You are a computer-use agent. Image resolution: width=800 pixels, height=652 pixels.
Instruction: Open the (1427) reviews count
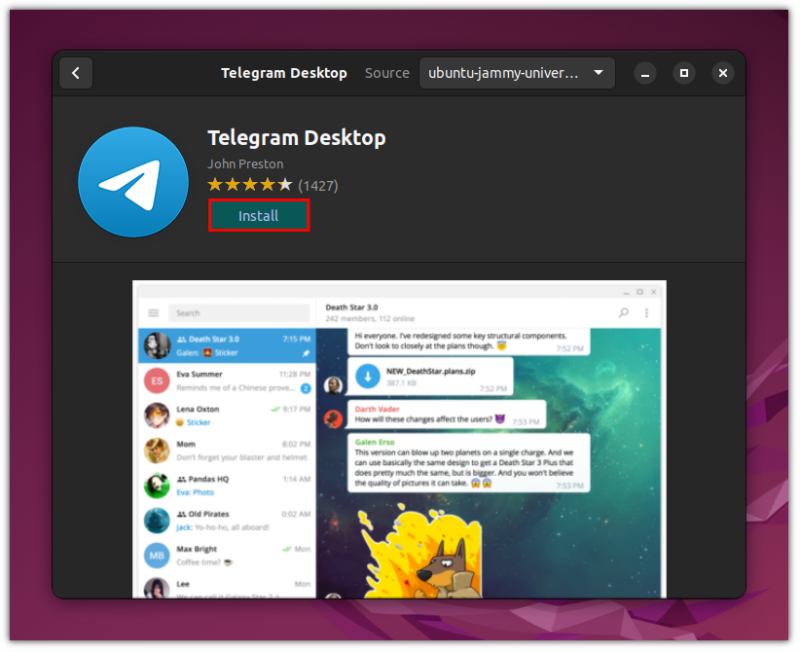click(x=318, y=186)
